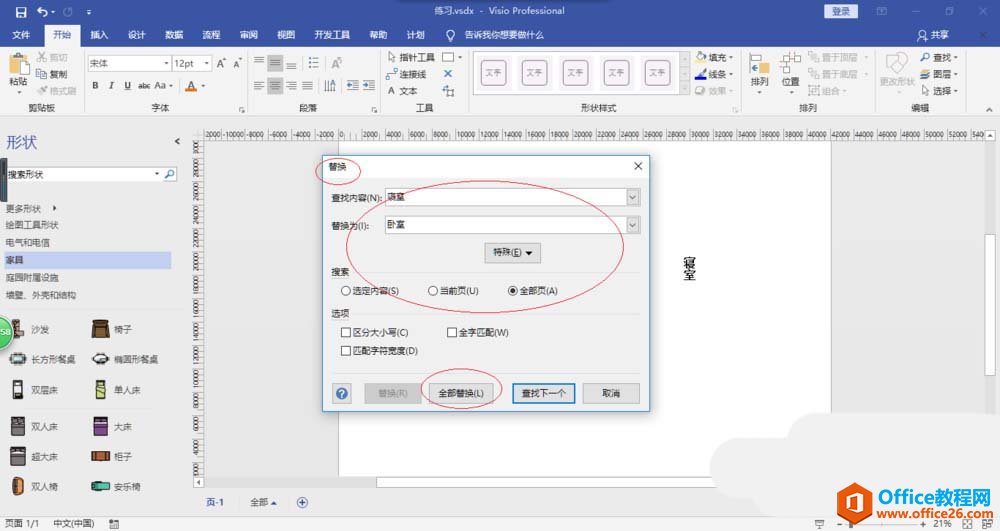This screenshot has height=531, width=1000.
Task: Click the 连接线 connector tool
Action: [407, 74]
